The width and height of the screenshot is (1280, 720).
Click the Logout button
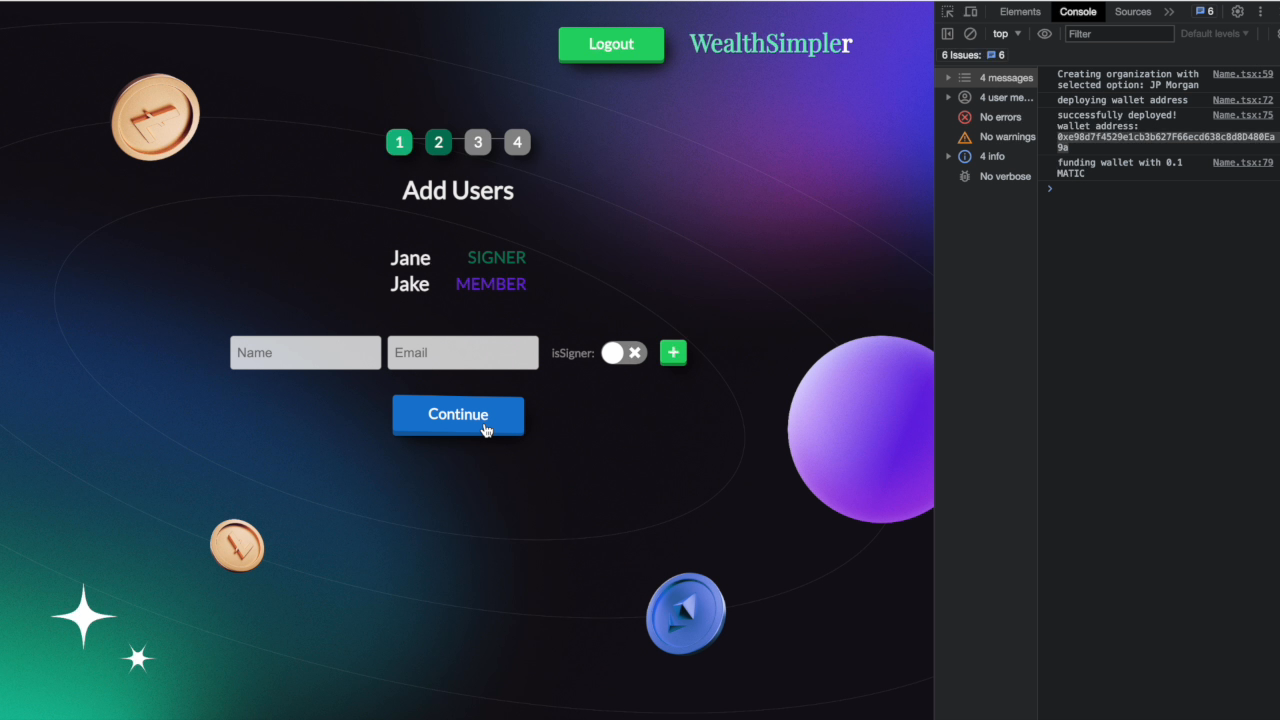pyautogui.click(x=611, y=44)
